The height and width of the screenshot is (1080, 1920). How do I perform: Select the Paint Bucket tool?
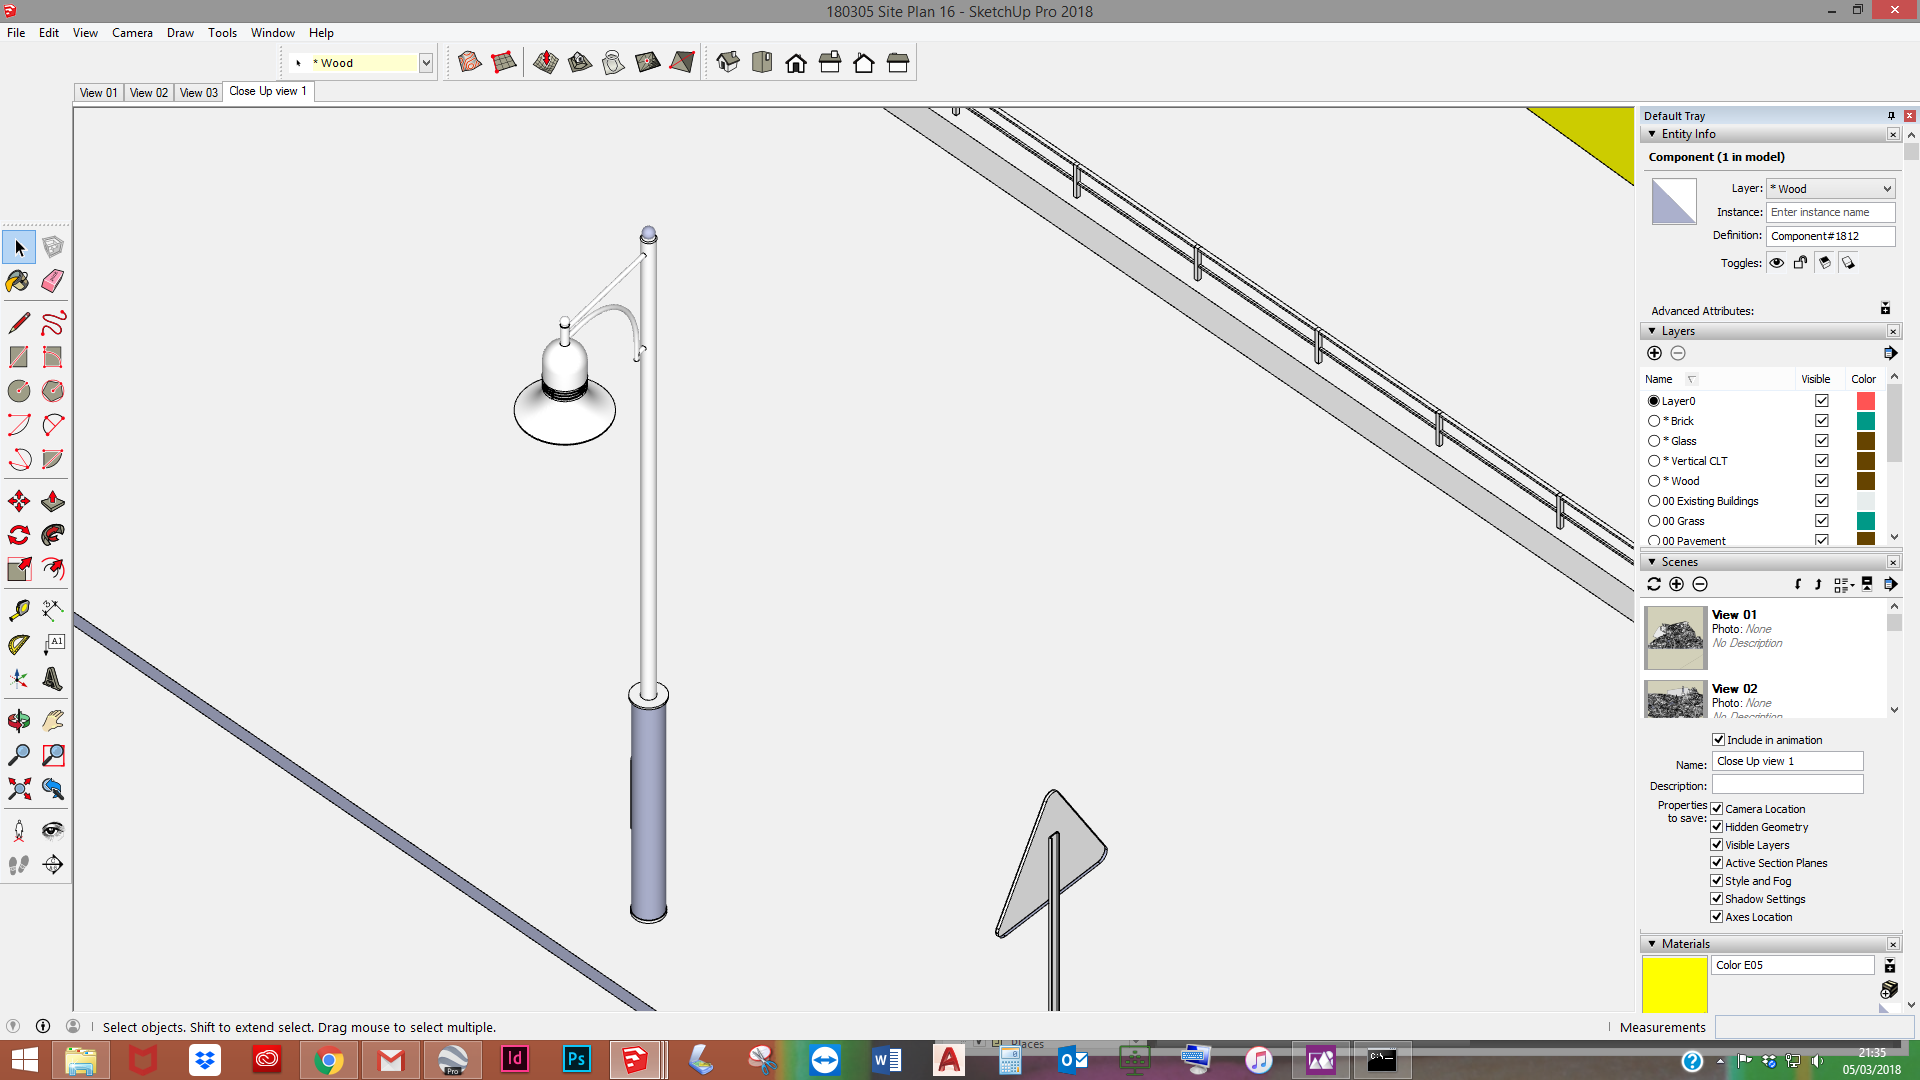18,281
